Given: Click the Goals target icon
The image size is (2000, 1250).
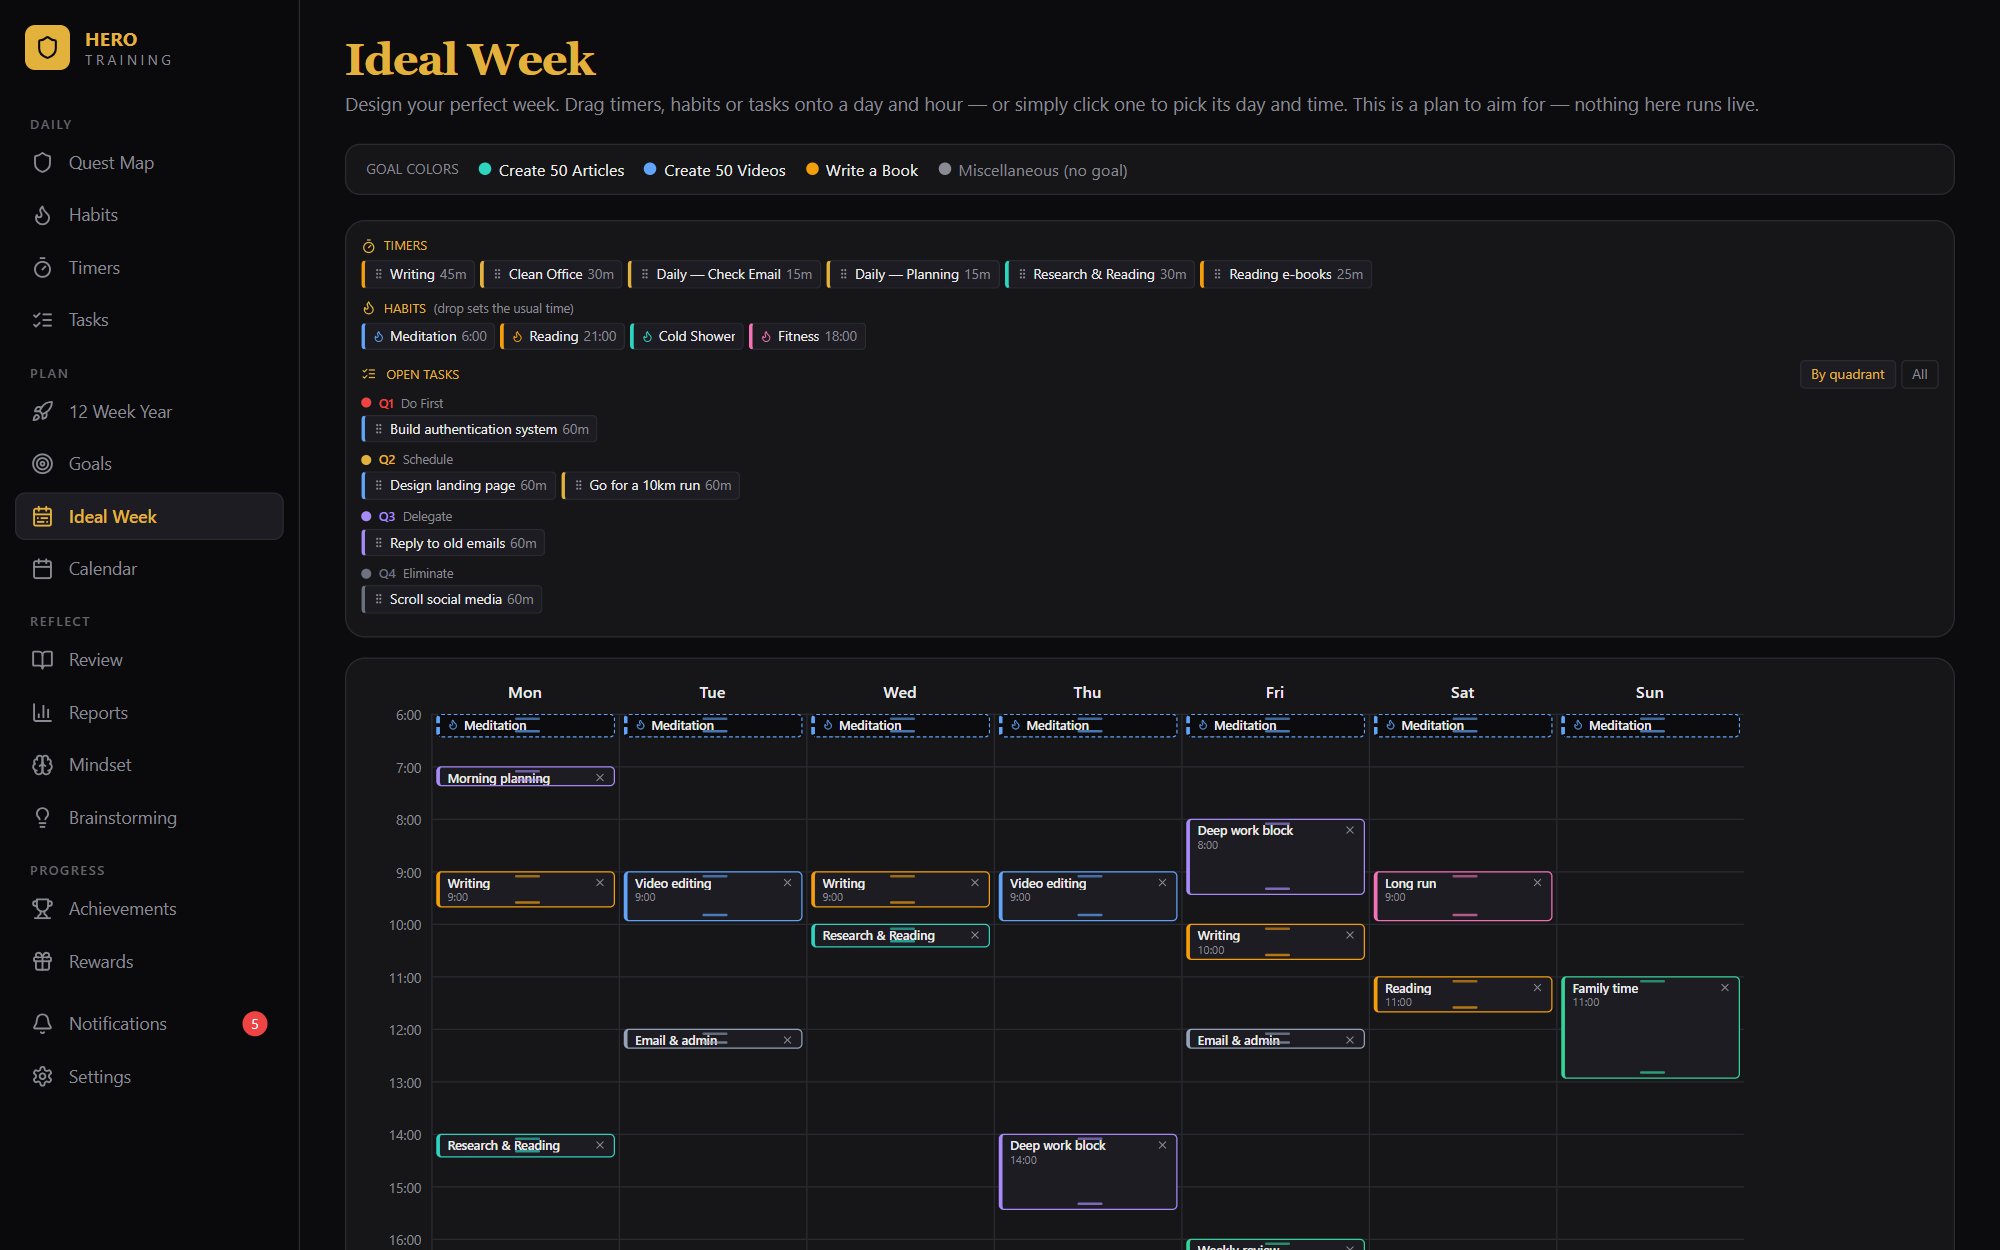Looking at the screenshot, I should 42,464.
